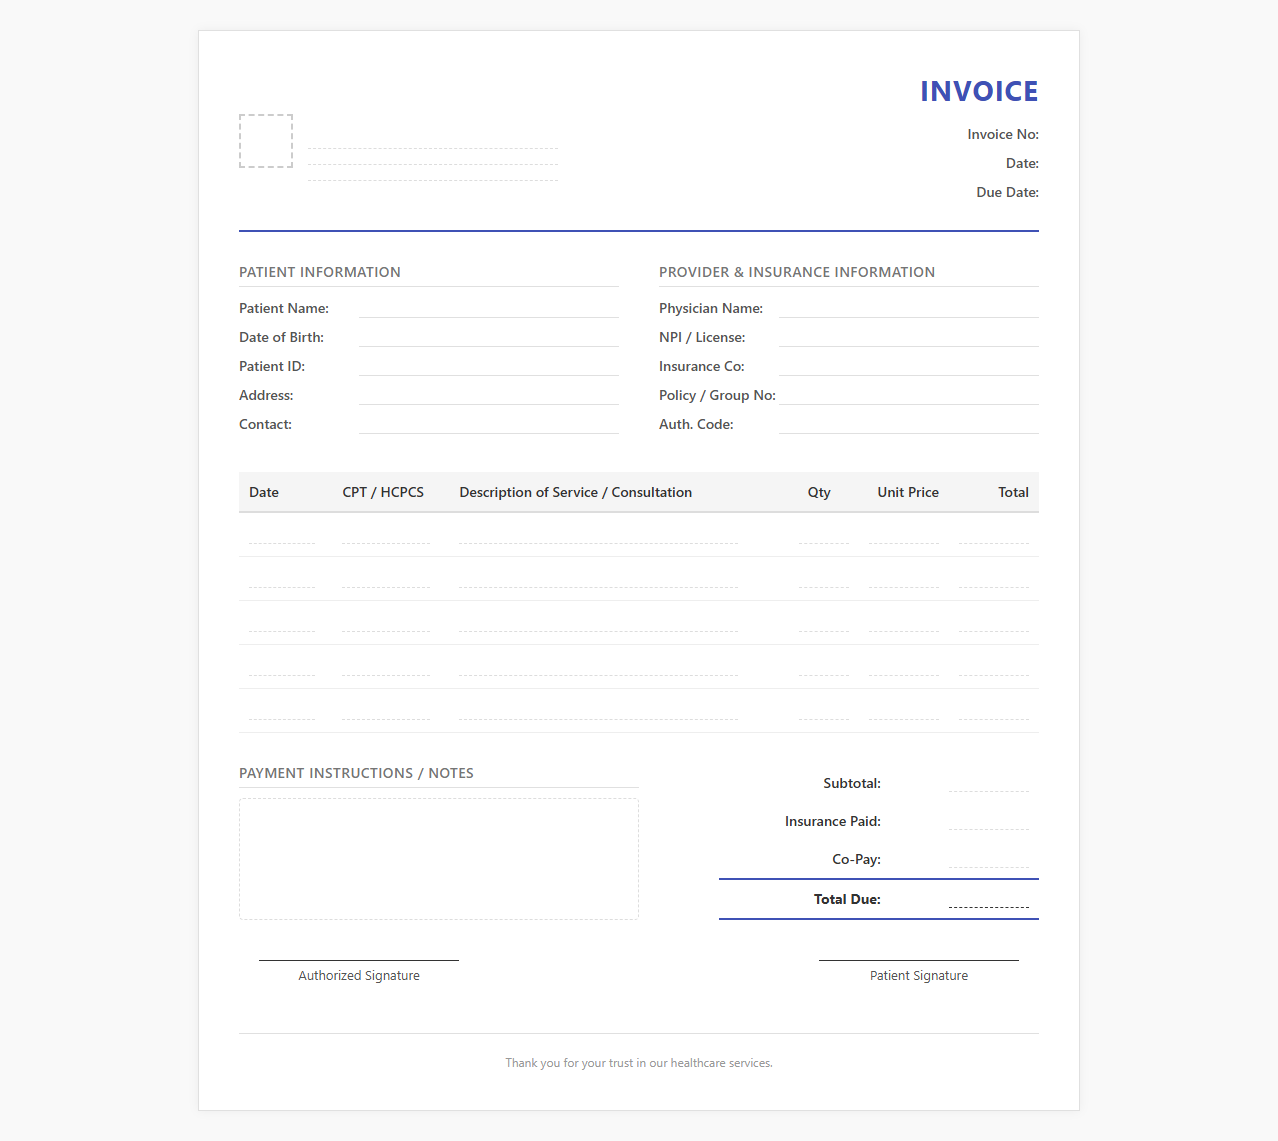This screenshot has height=1141, width=1278.
Task: Click the first row CPT / HCPCS field
Action: [386, 535]
